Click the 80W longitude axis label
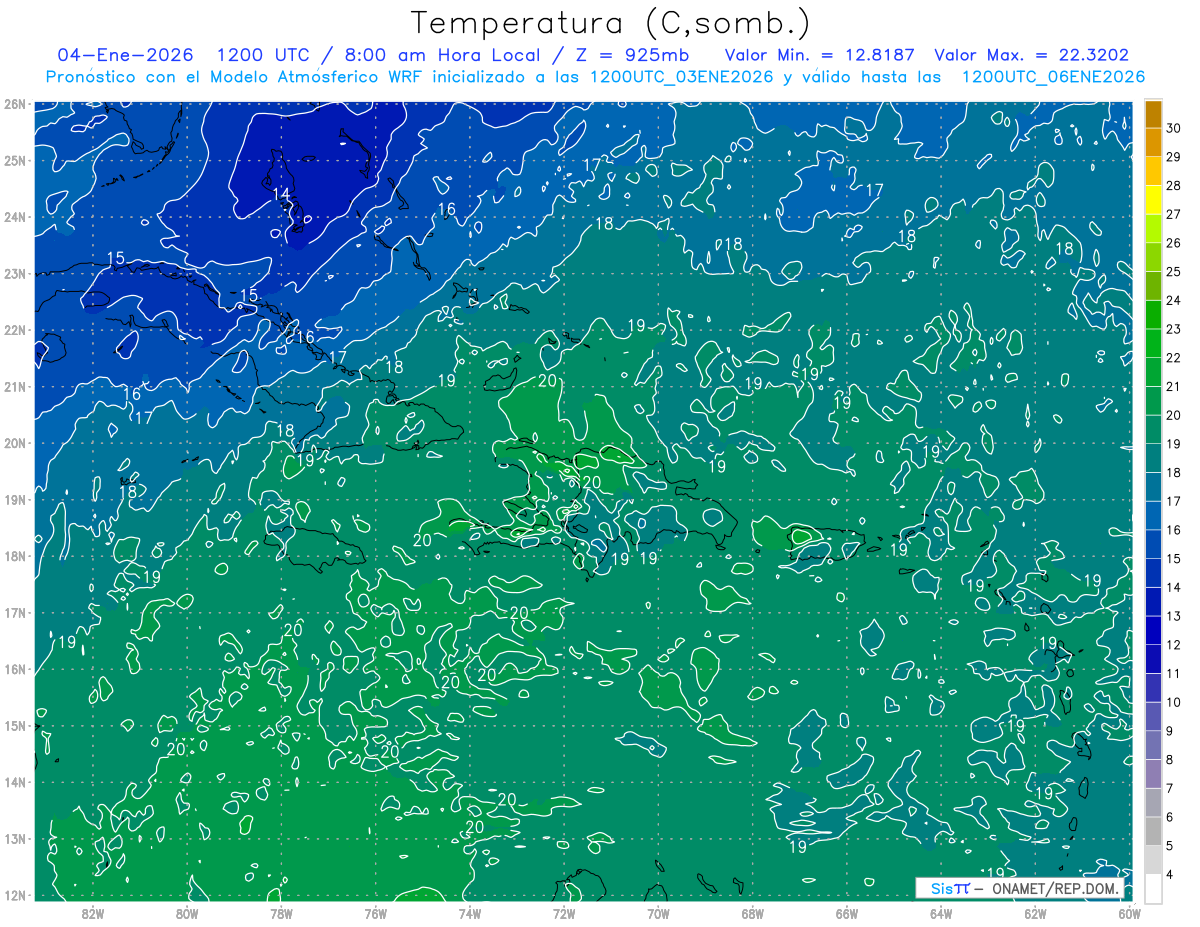This screenshot has height=927, width=1200. click(187, 913)
